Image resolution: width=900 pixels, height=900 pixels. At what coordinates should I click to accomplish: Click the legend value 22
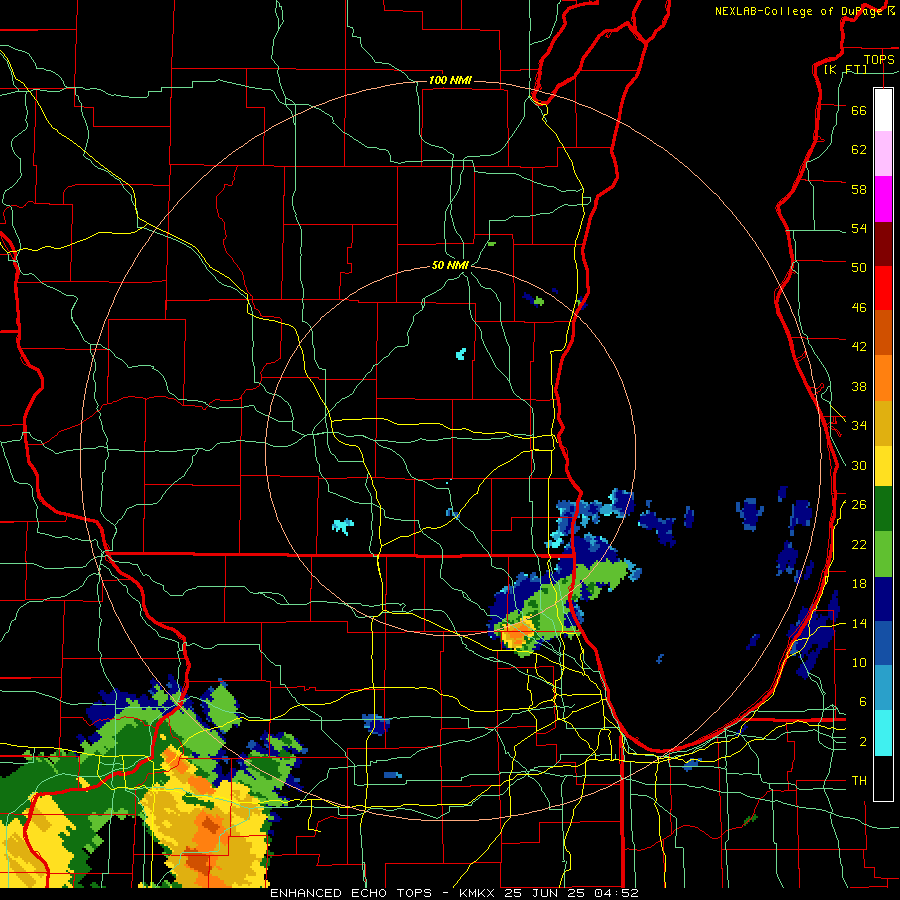[x=859, y=544]
